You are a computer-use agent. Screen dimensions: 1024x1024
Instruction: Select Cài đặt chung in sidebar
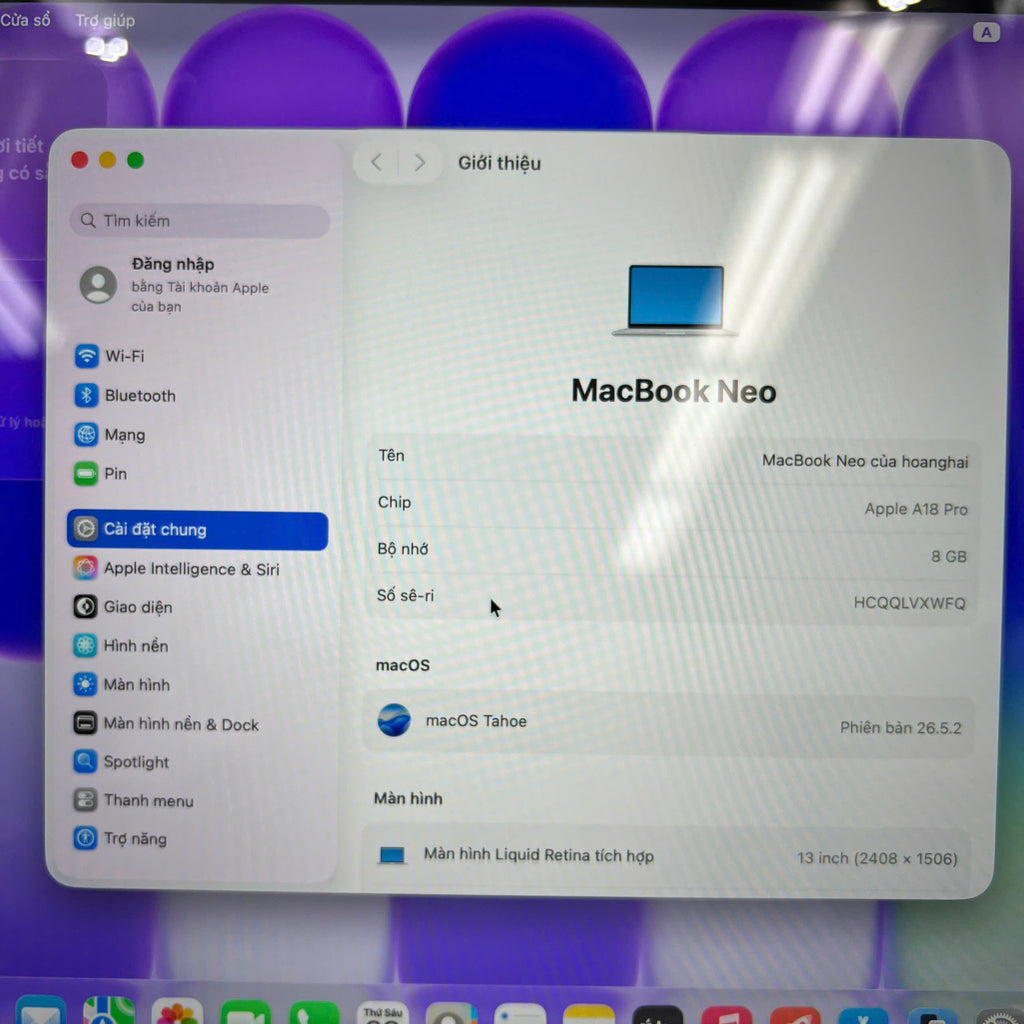coord(197,530)
